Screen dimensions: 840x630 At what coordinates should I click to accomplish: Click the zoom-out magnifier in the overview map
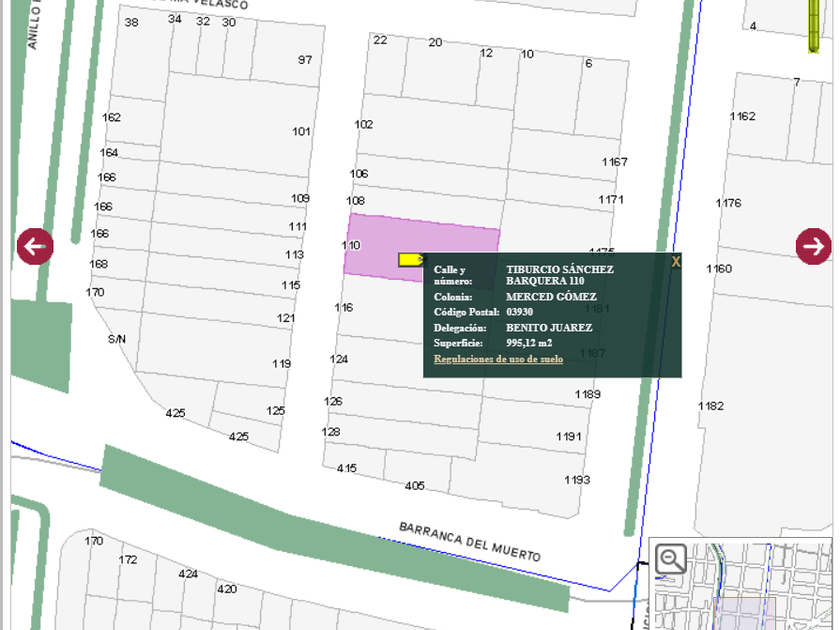(671, 559)
